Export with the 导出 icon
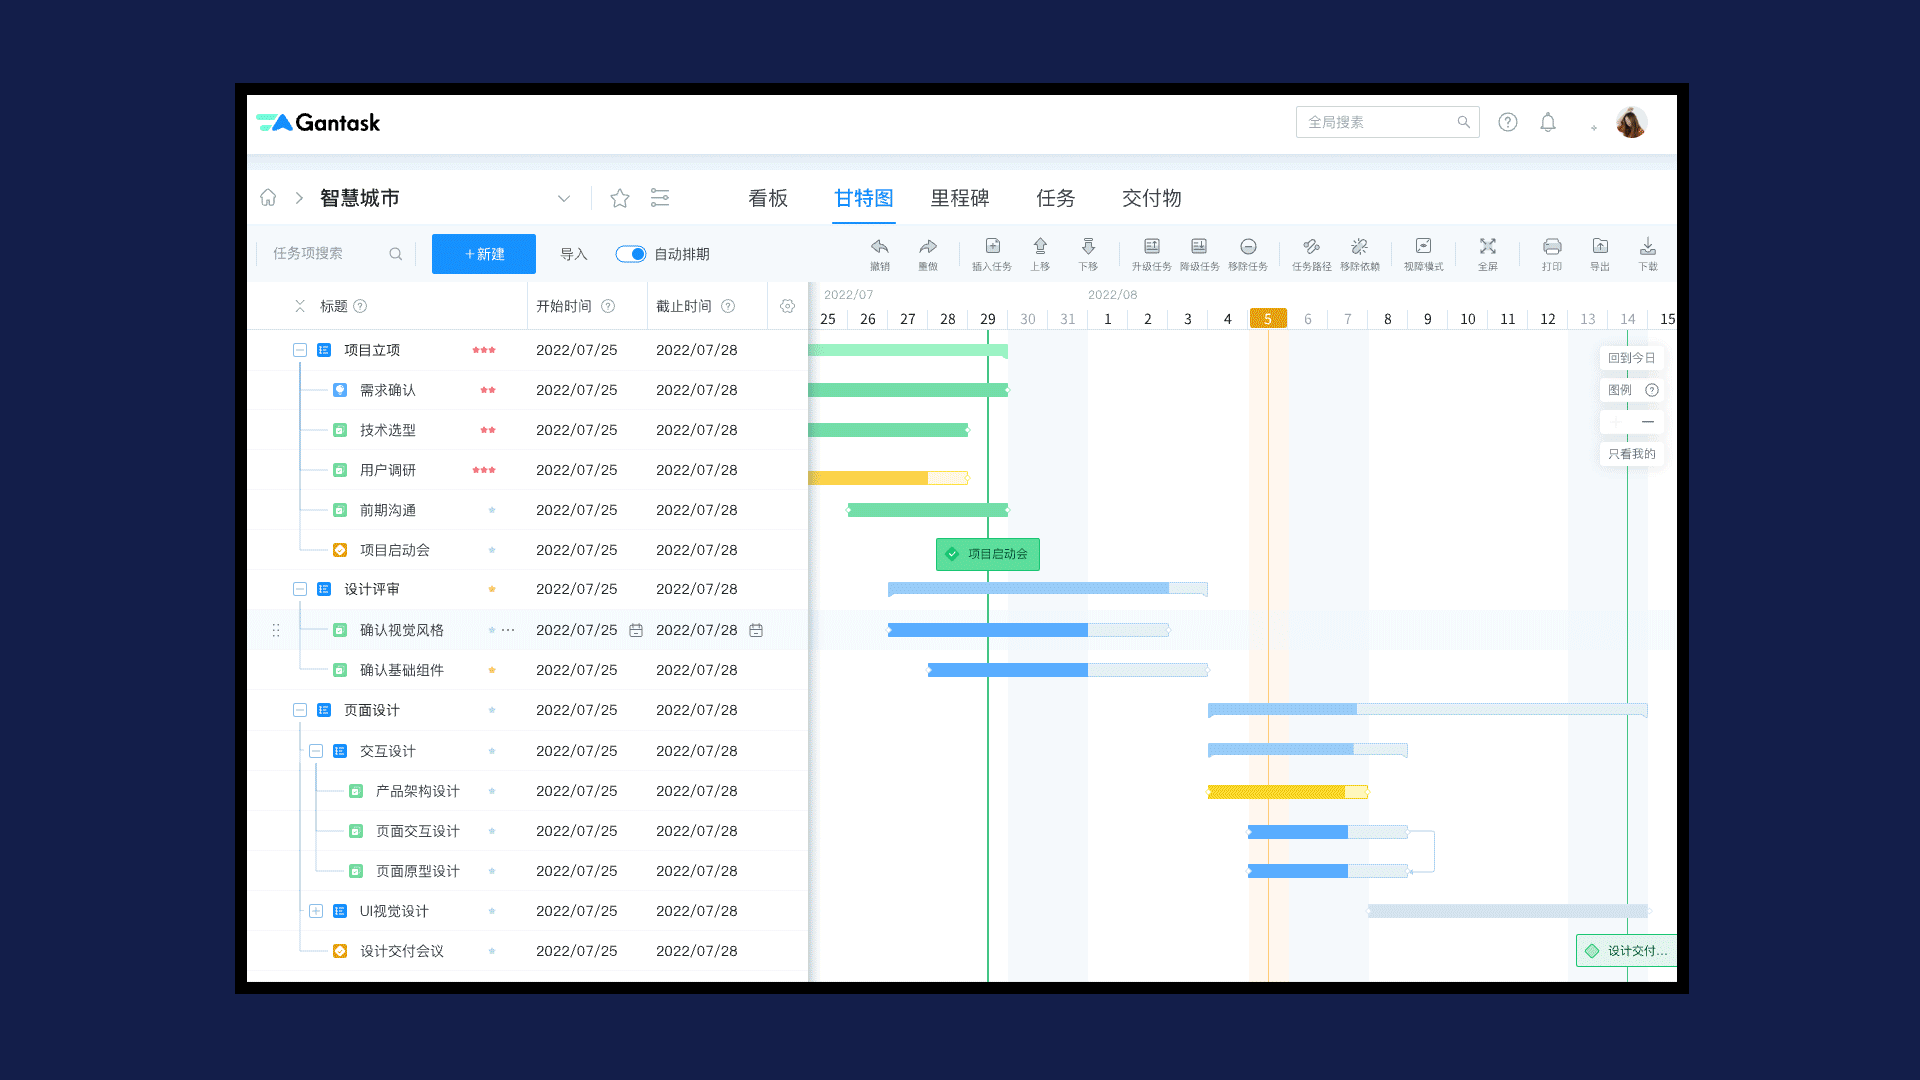This screenshot has height=1080, width=1920. pyautogui.click(x=1600, y=247)
